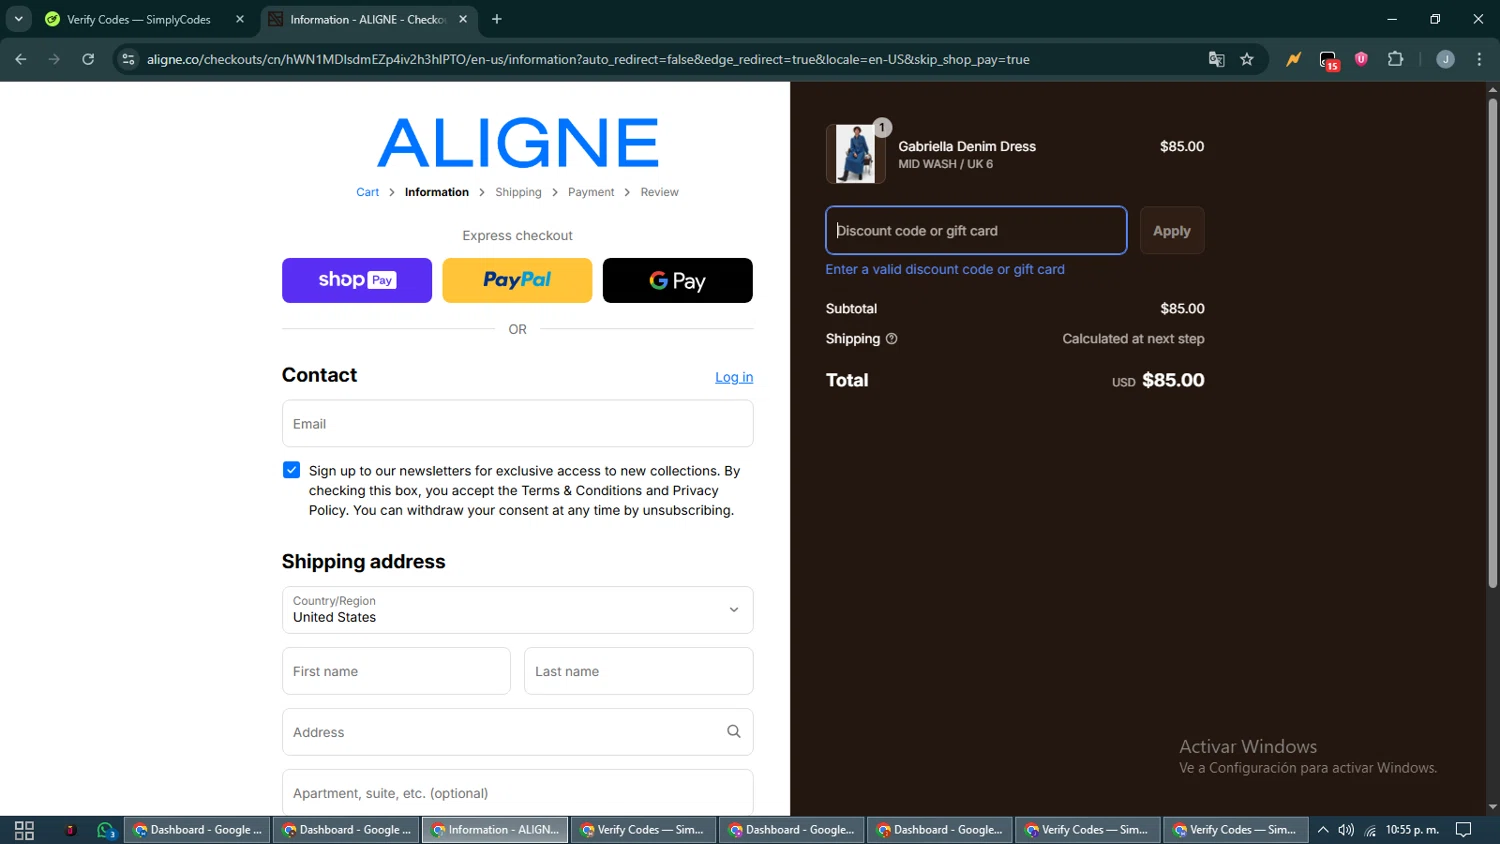Pay with PayPal button
The height and width of the screenshot is (844, 1500).
pyautogui.click(x=517, y=280)
